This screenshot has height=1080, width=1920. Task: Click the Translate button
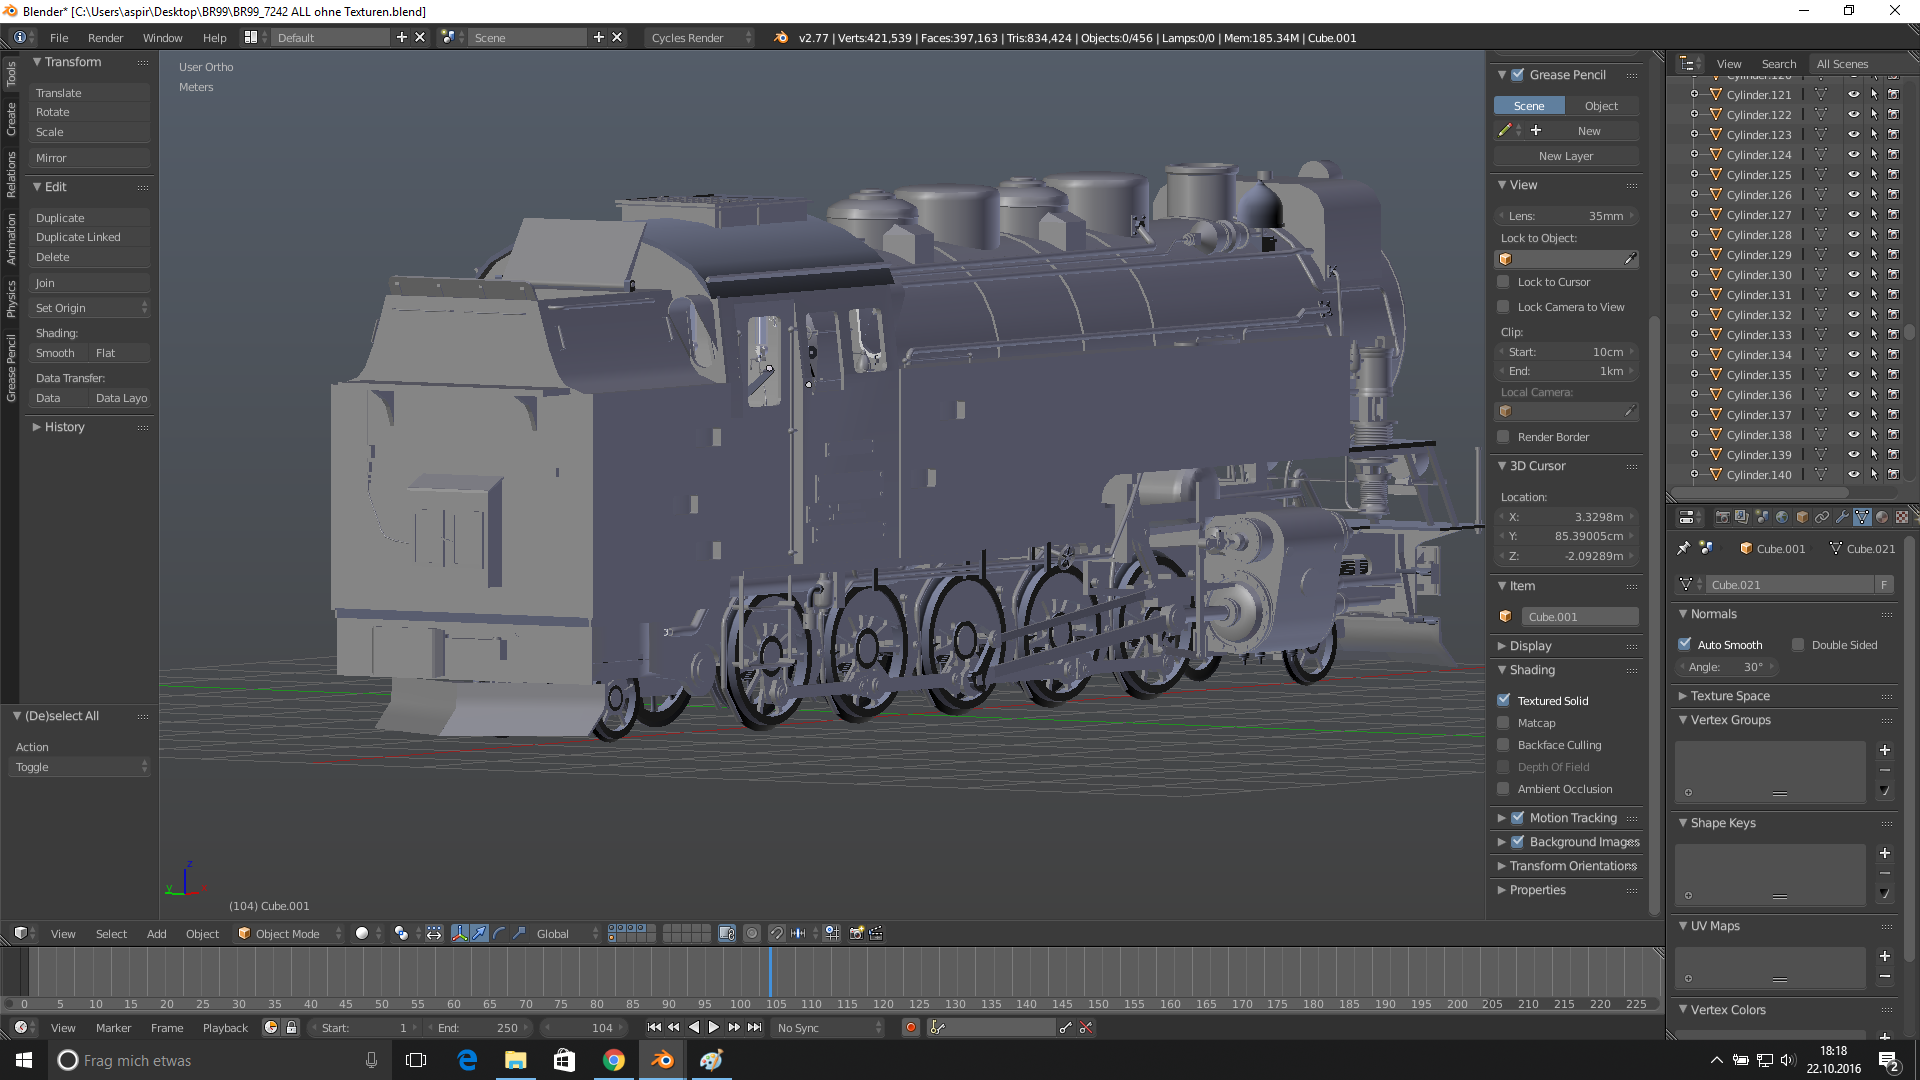pos(90,93)
